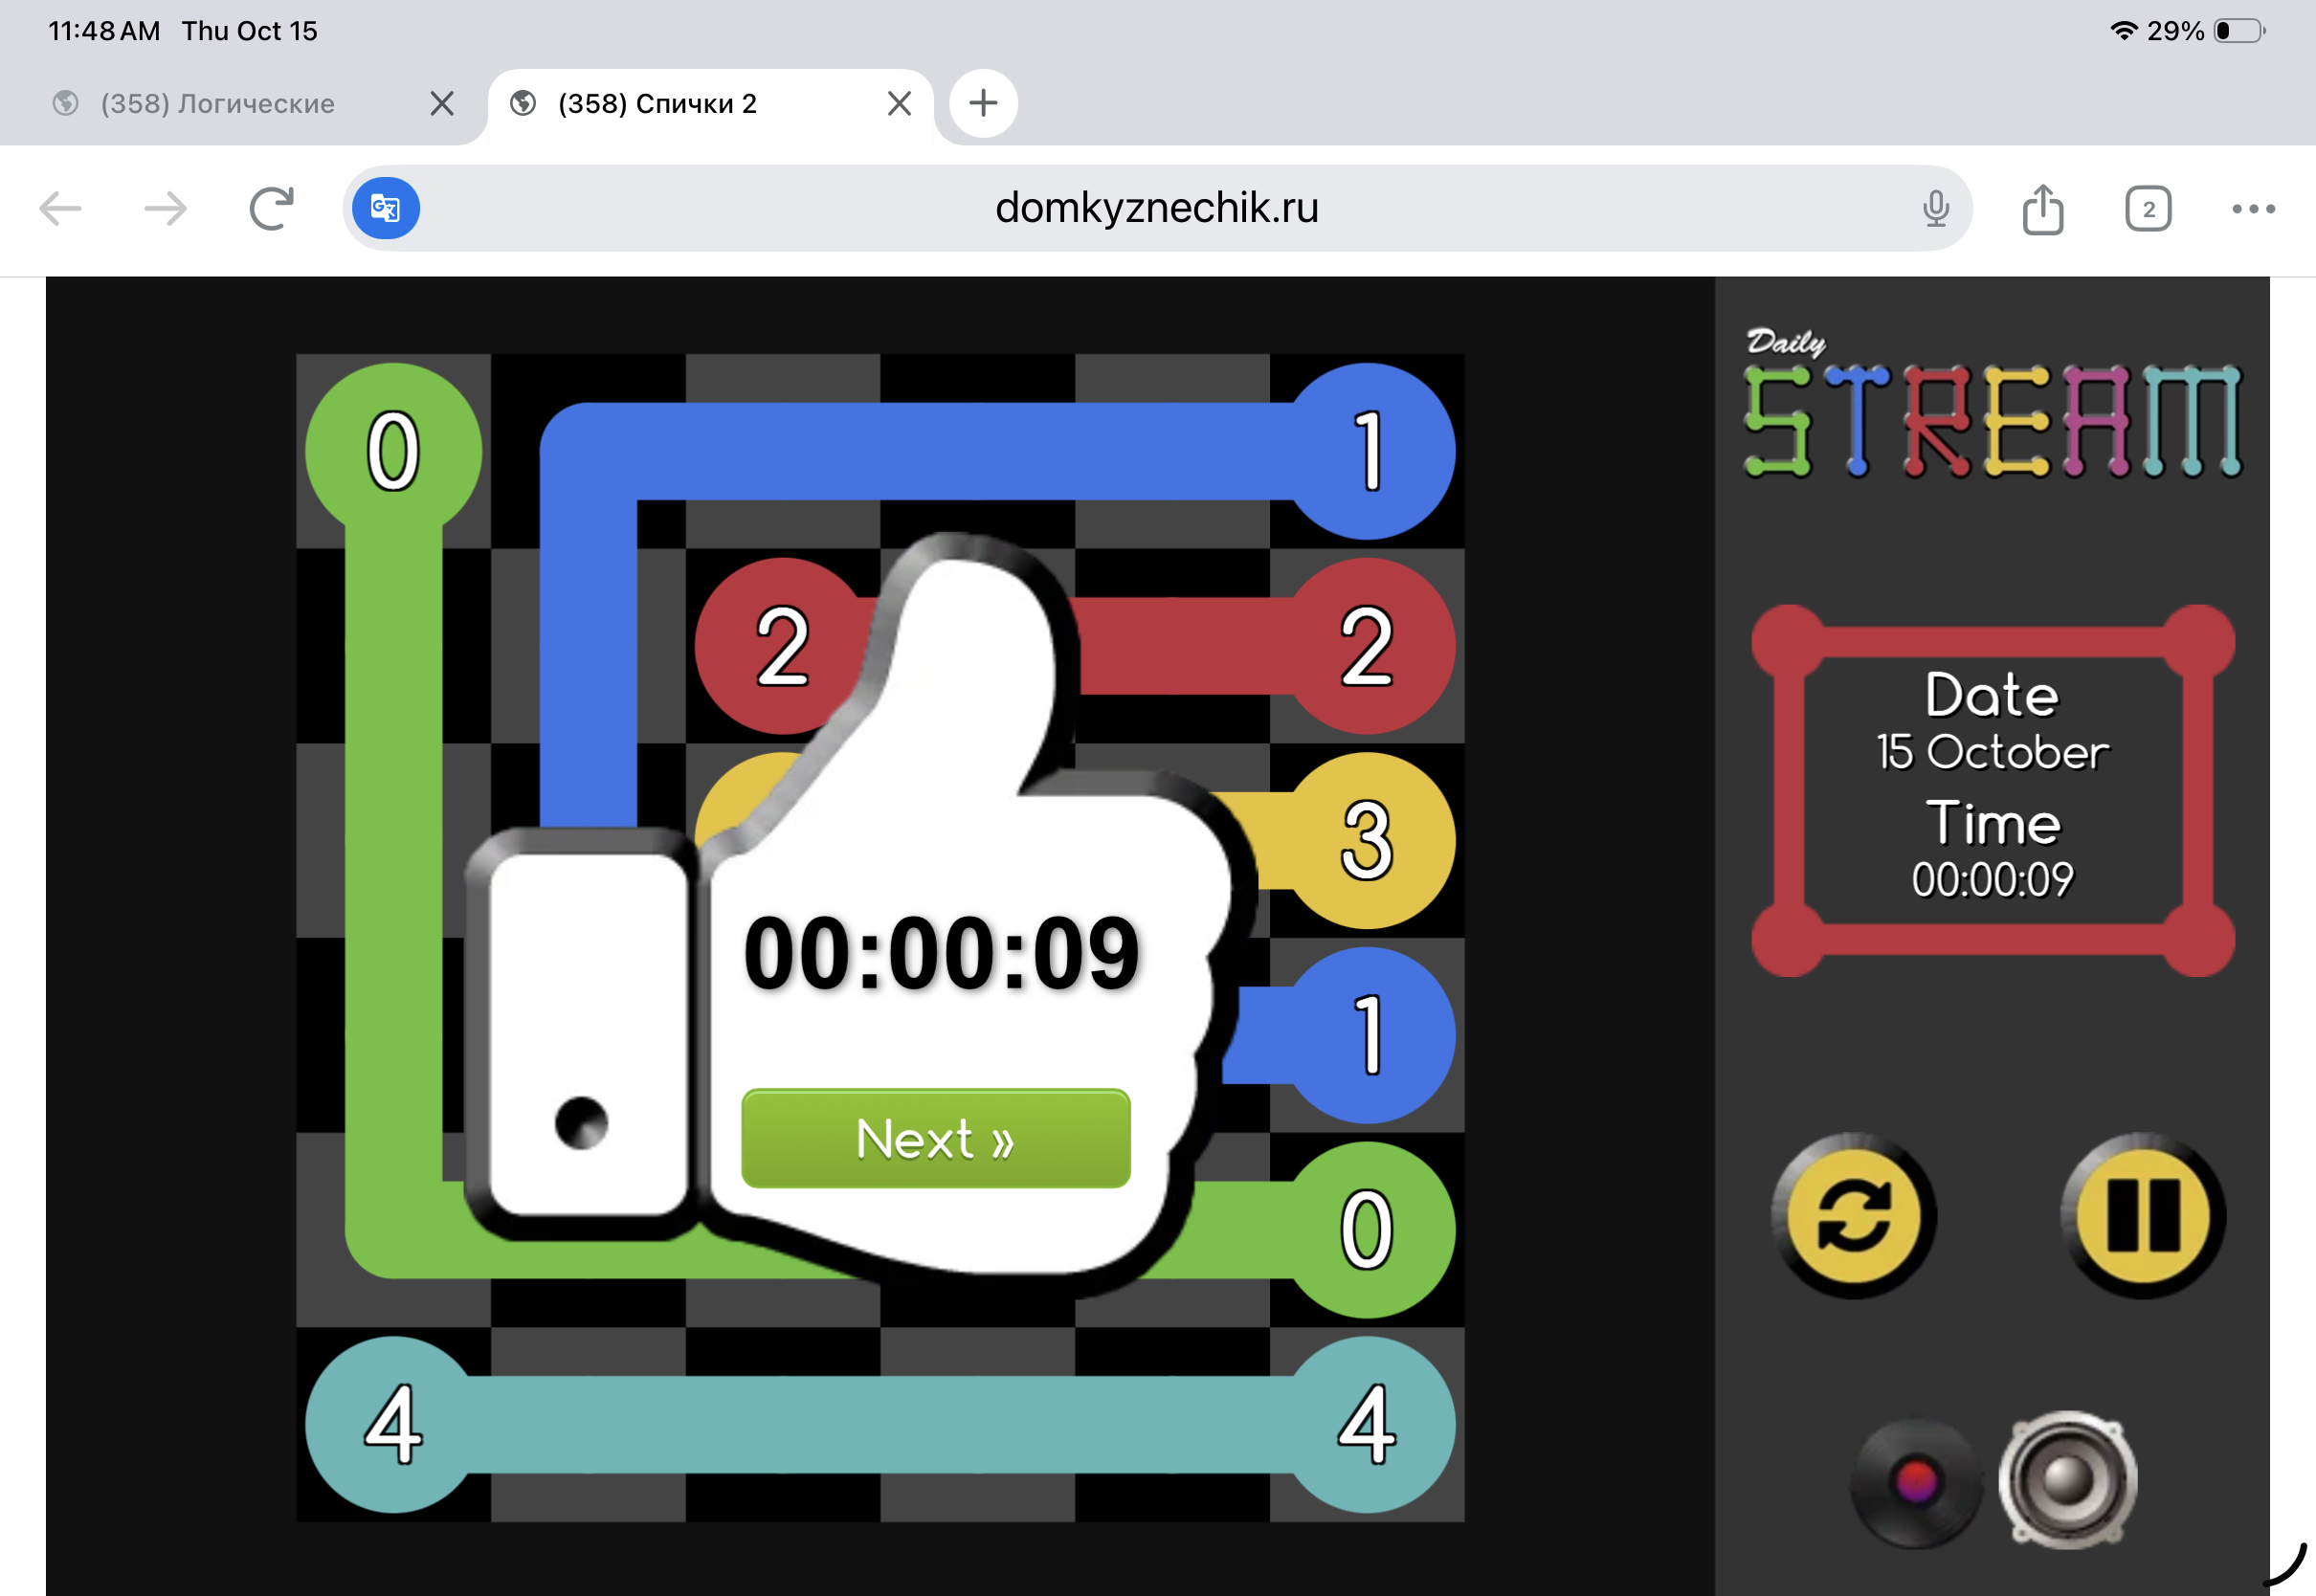Click the green Next button
2316x1596 pixels.
tap(935, 1138)
